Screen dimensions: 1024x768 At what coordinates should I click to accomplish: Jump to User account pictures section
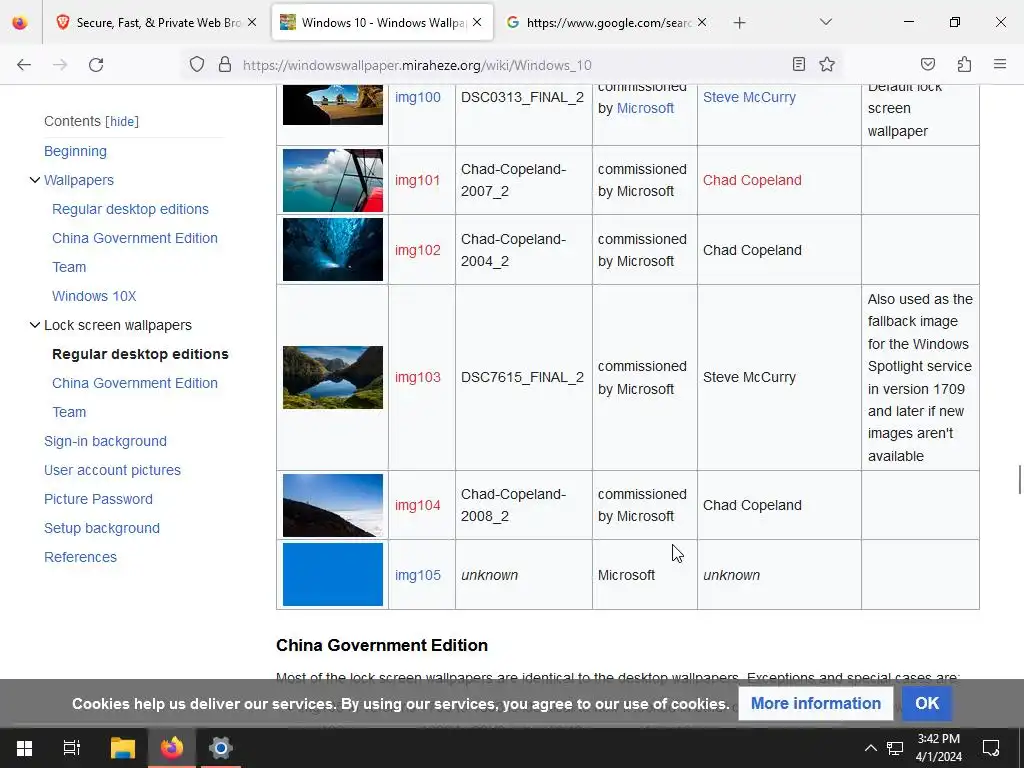112,470
